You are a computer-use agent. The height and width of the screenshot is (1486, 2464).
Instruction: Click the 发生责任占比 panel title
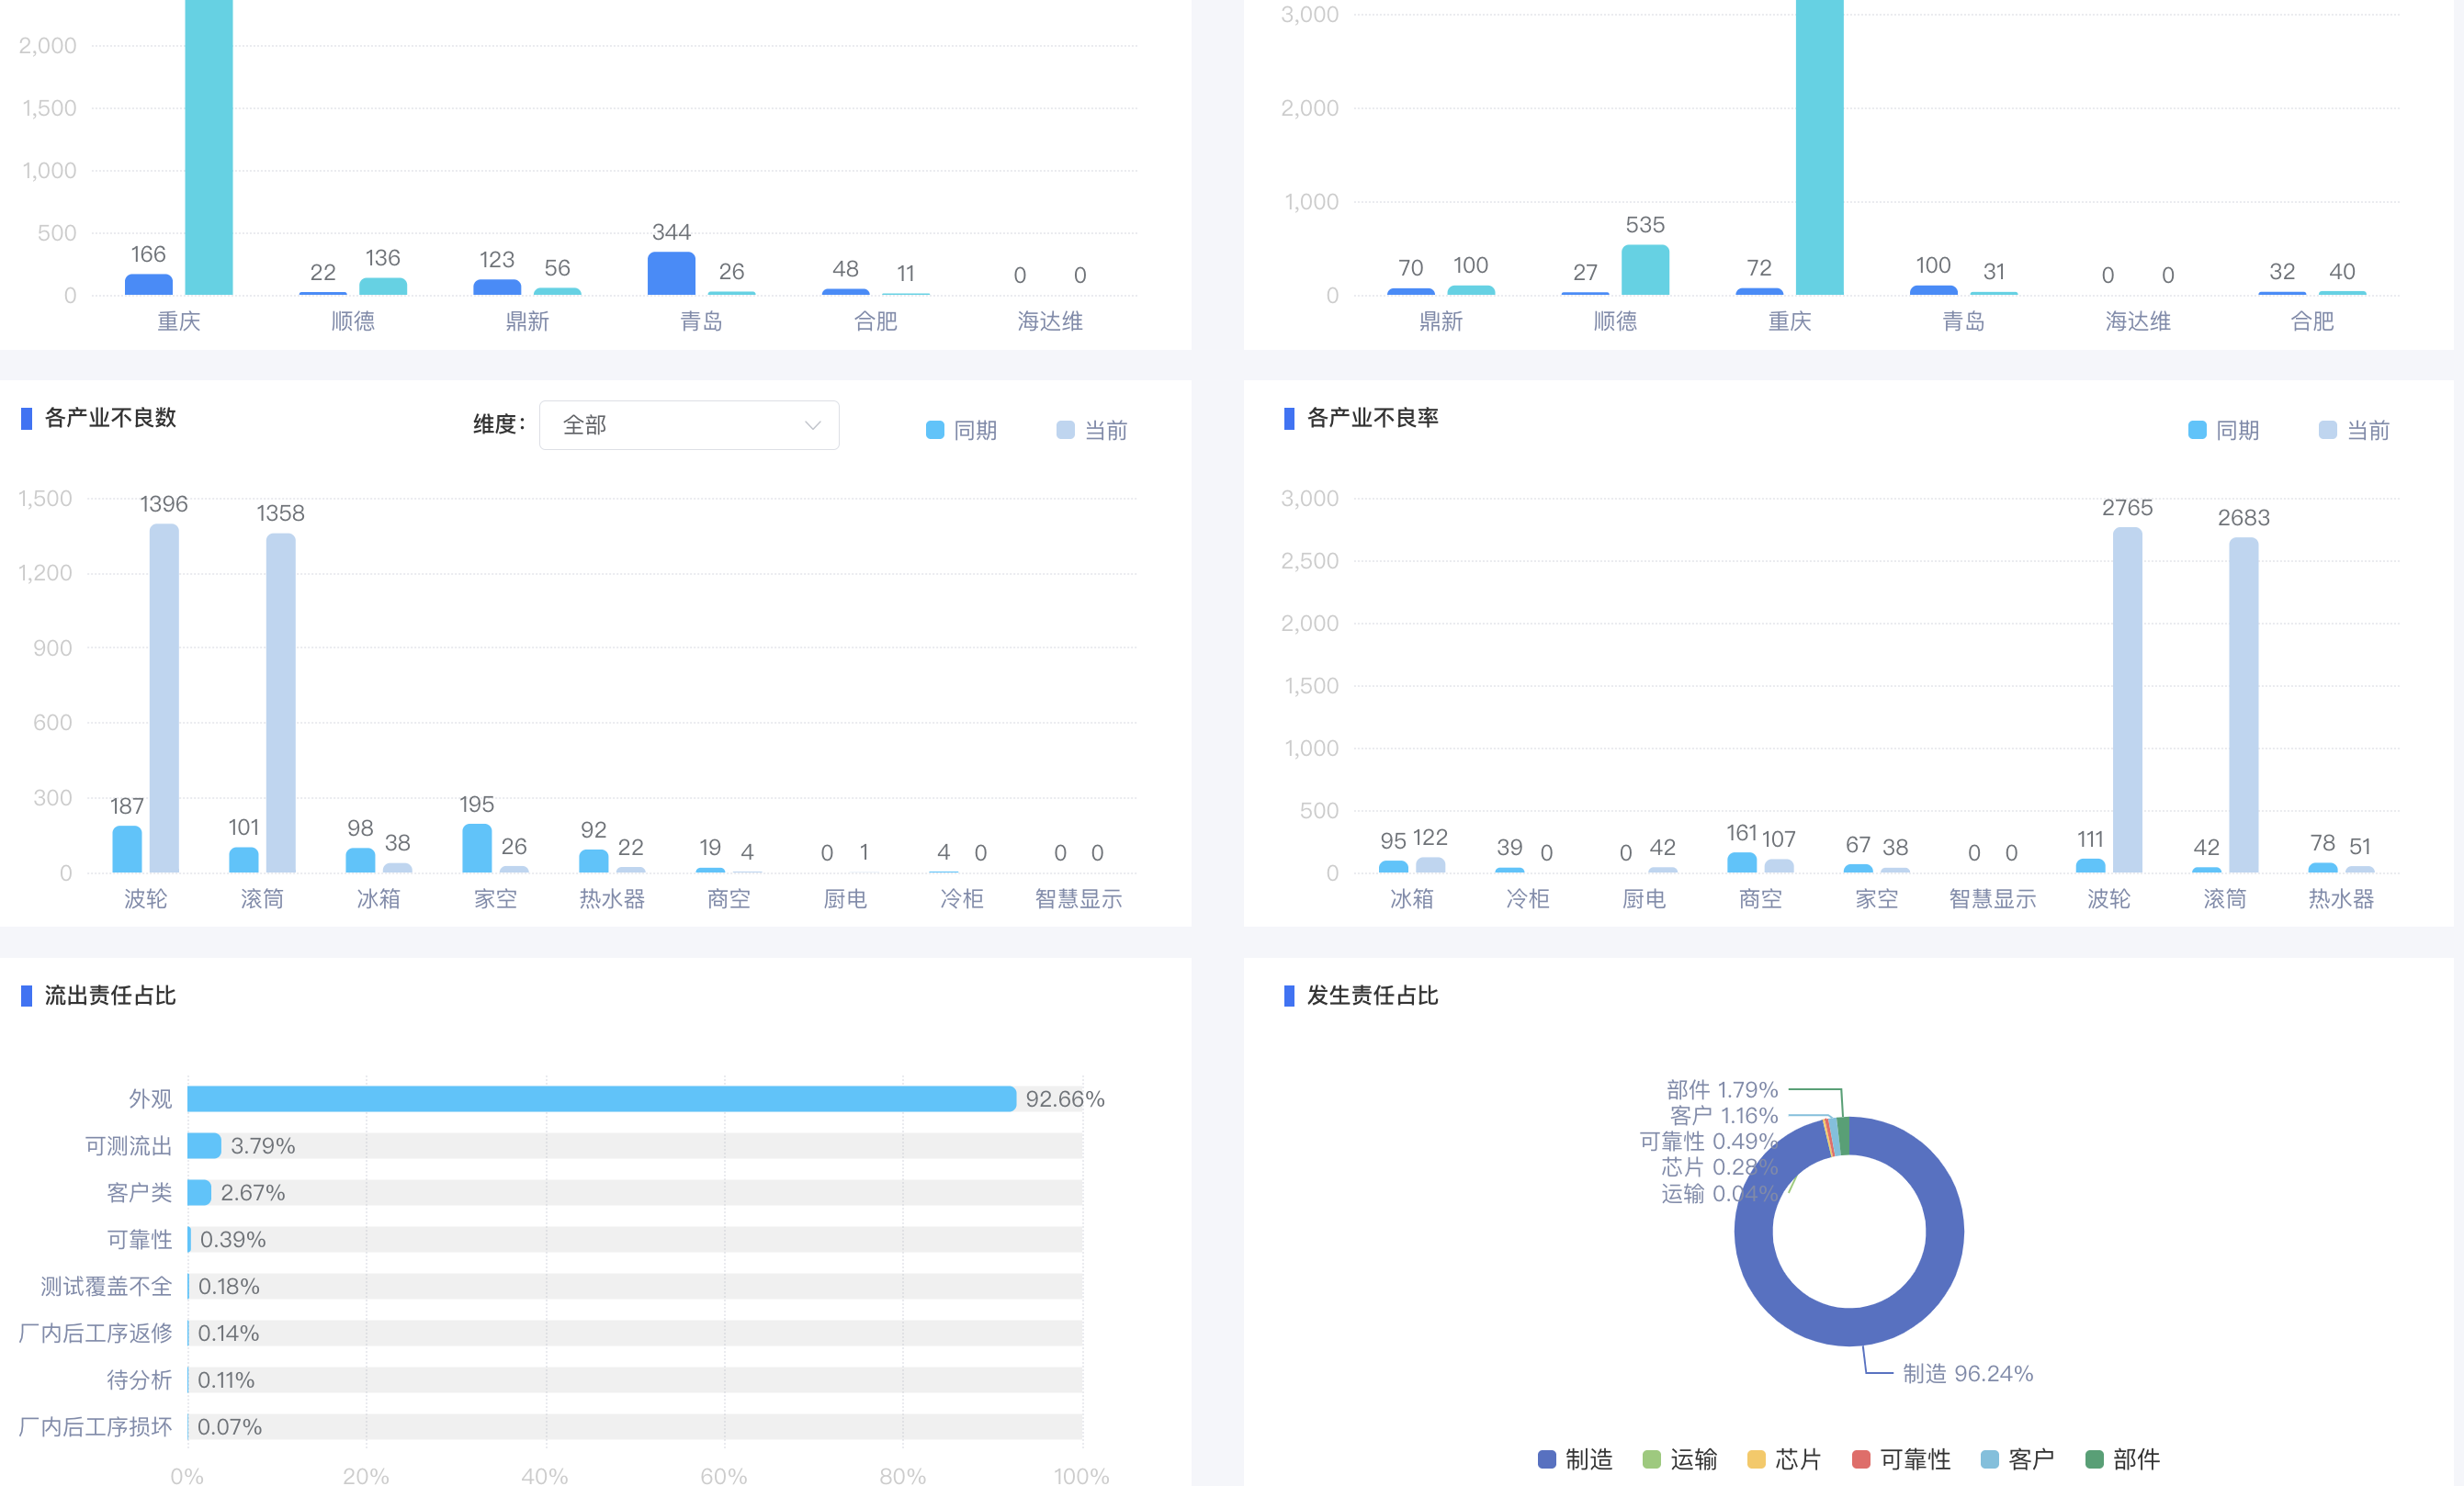(x=1372, y=996)
